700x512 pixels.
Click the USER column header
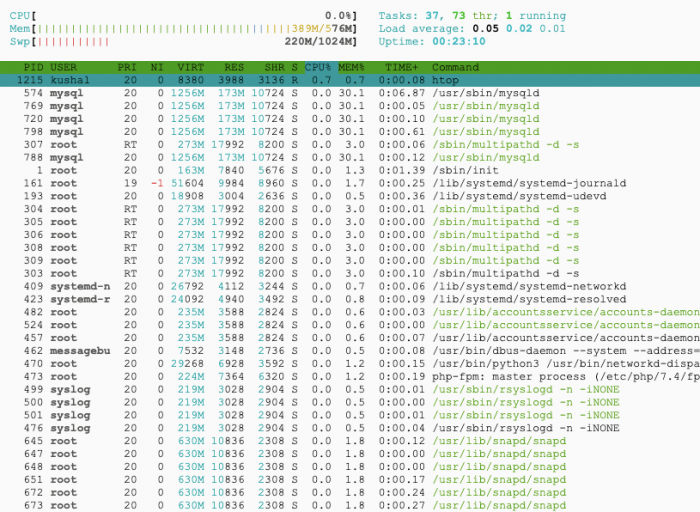64,66
